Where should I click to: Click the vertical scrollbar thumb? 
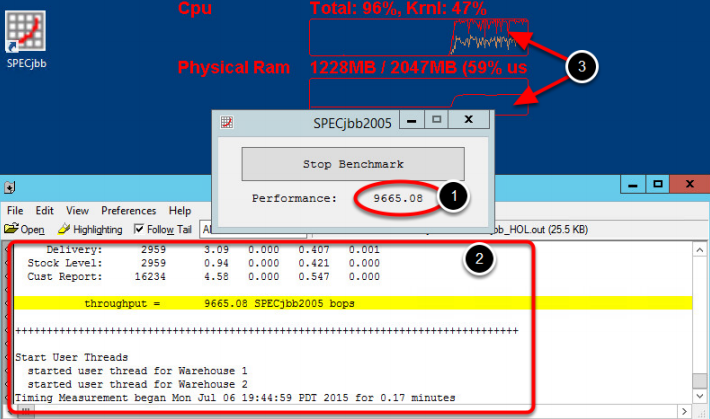700,380
